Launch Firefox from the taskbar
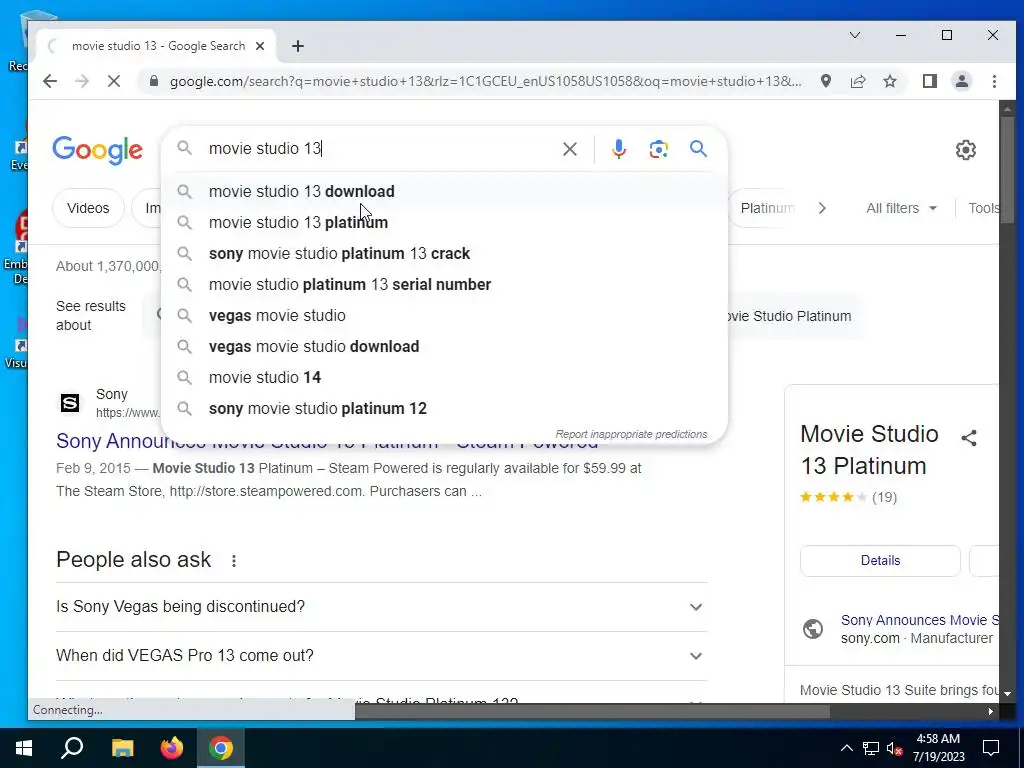Image resolution: width=1024 pixels, height=768 pixels. click(172, 748)
